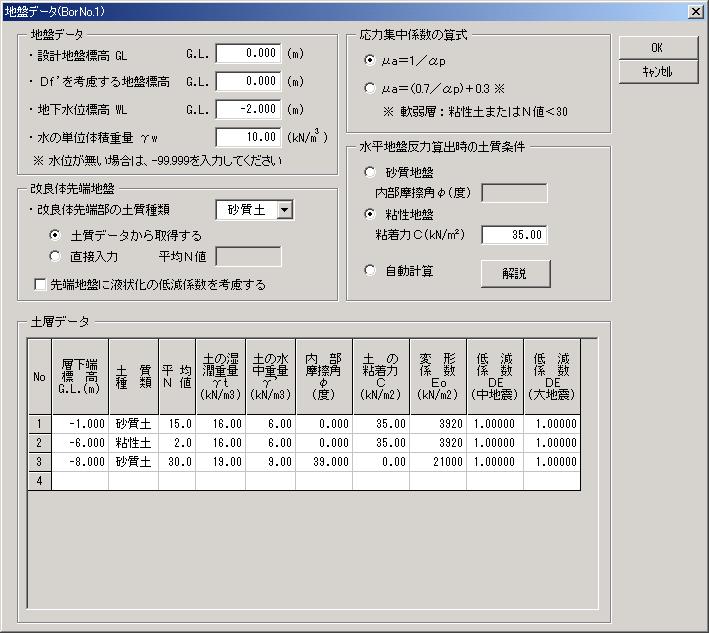Click 粘着力C input field 35.00
Image resolution: width=709 pixels, height=633 pixels.
click(514, 235)
